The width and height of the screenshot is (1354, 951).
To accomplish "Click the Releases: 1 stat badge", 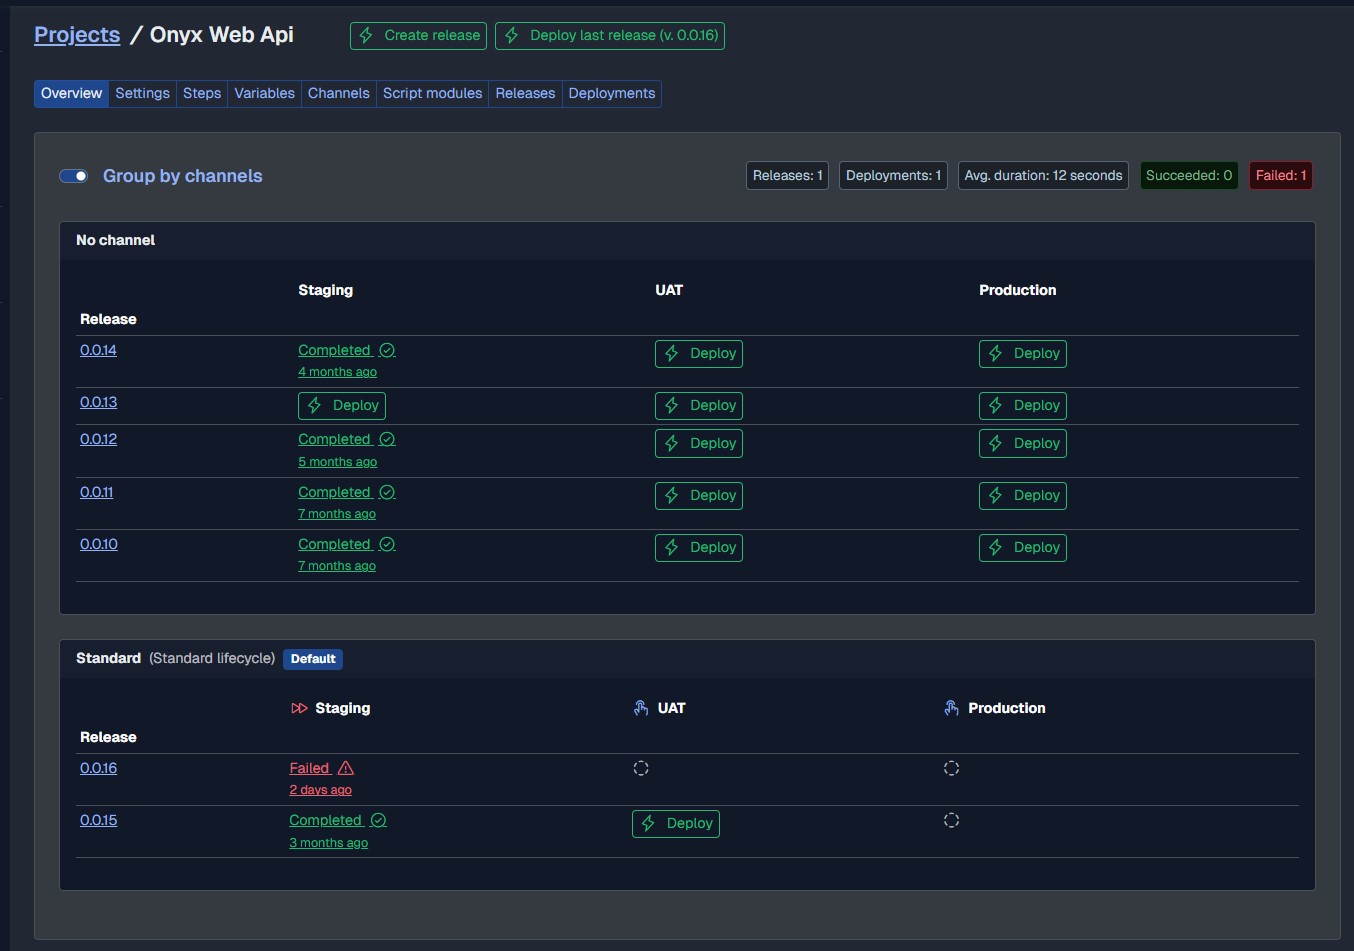I will (788, 175).
